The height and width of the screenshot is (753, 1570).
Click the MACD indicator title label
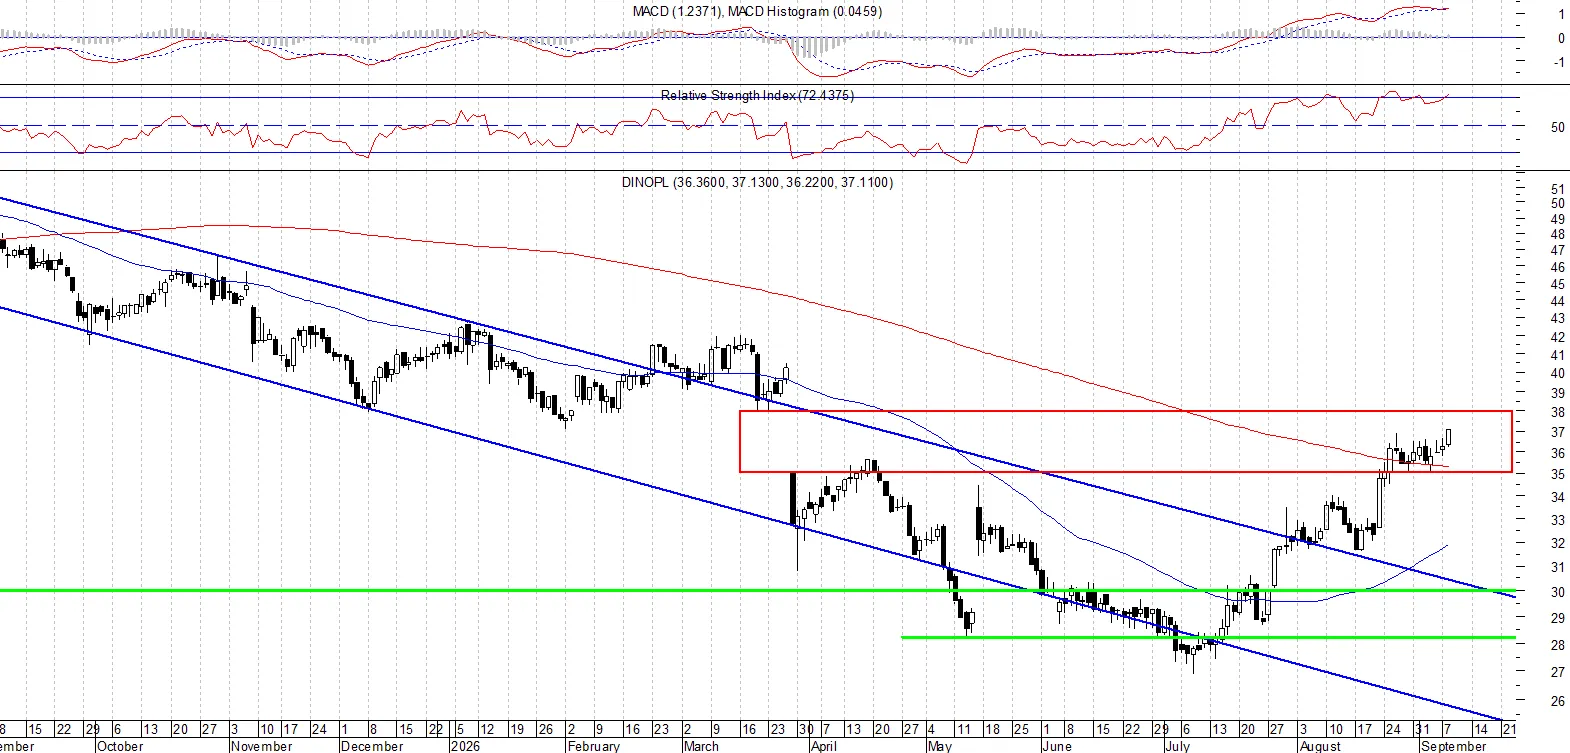(x=757, y=12)
